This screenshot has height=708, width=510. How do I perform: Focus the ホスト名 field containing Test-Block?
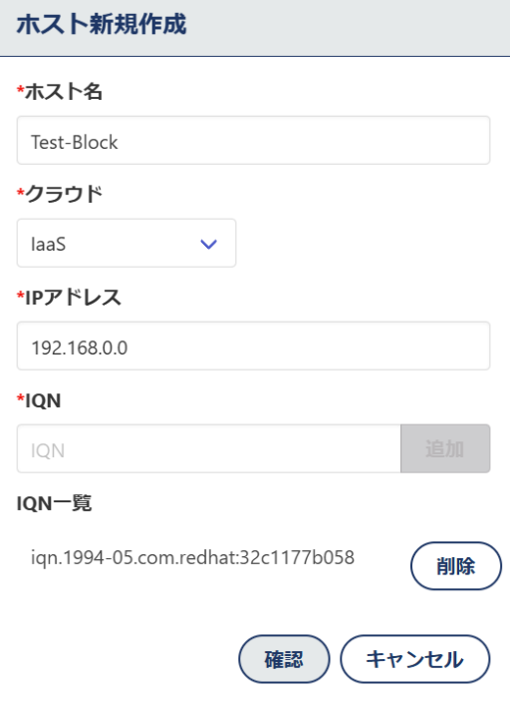[253, 140]
